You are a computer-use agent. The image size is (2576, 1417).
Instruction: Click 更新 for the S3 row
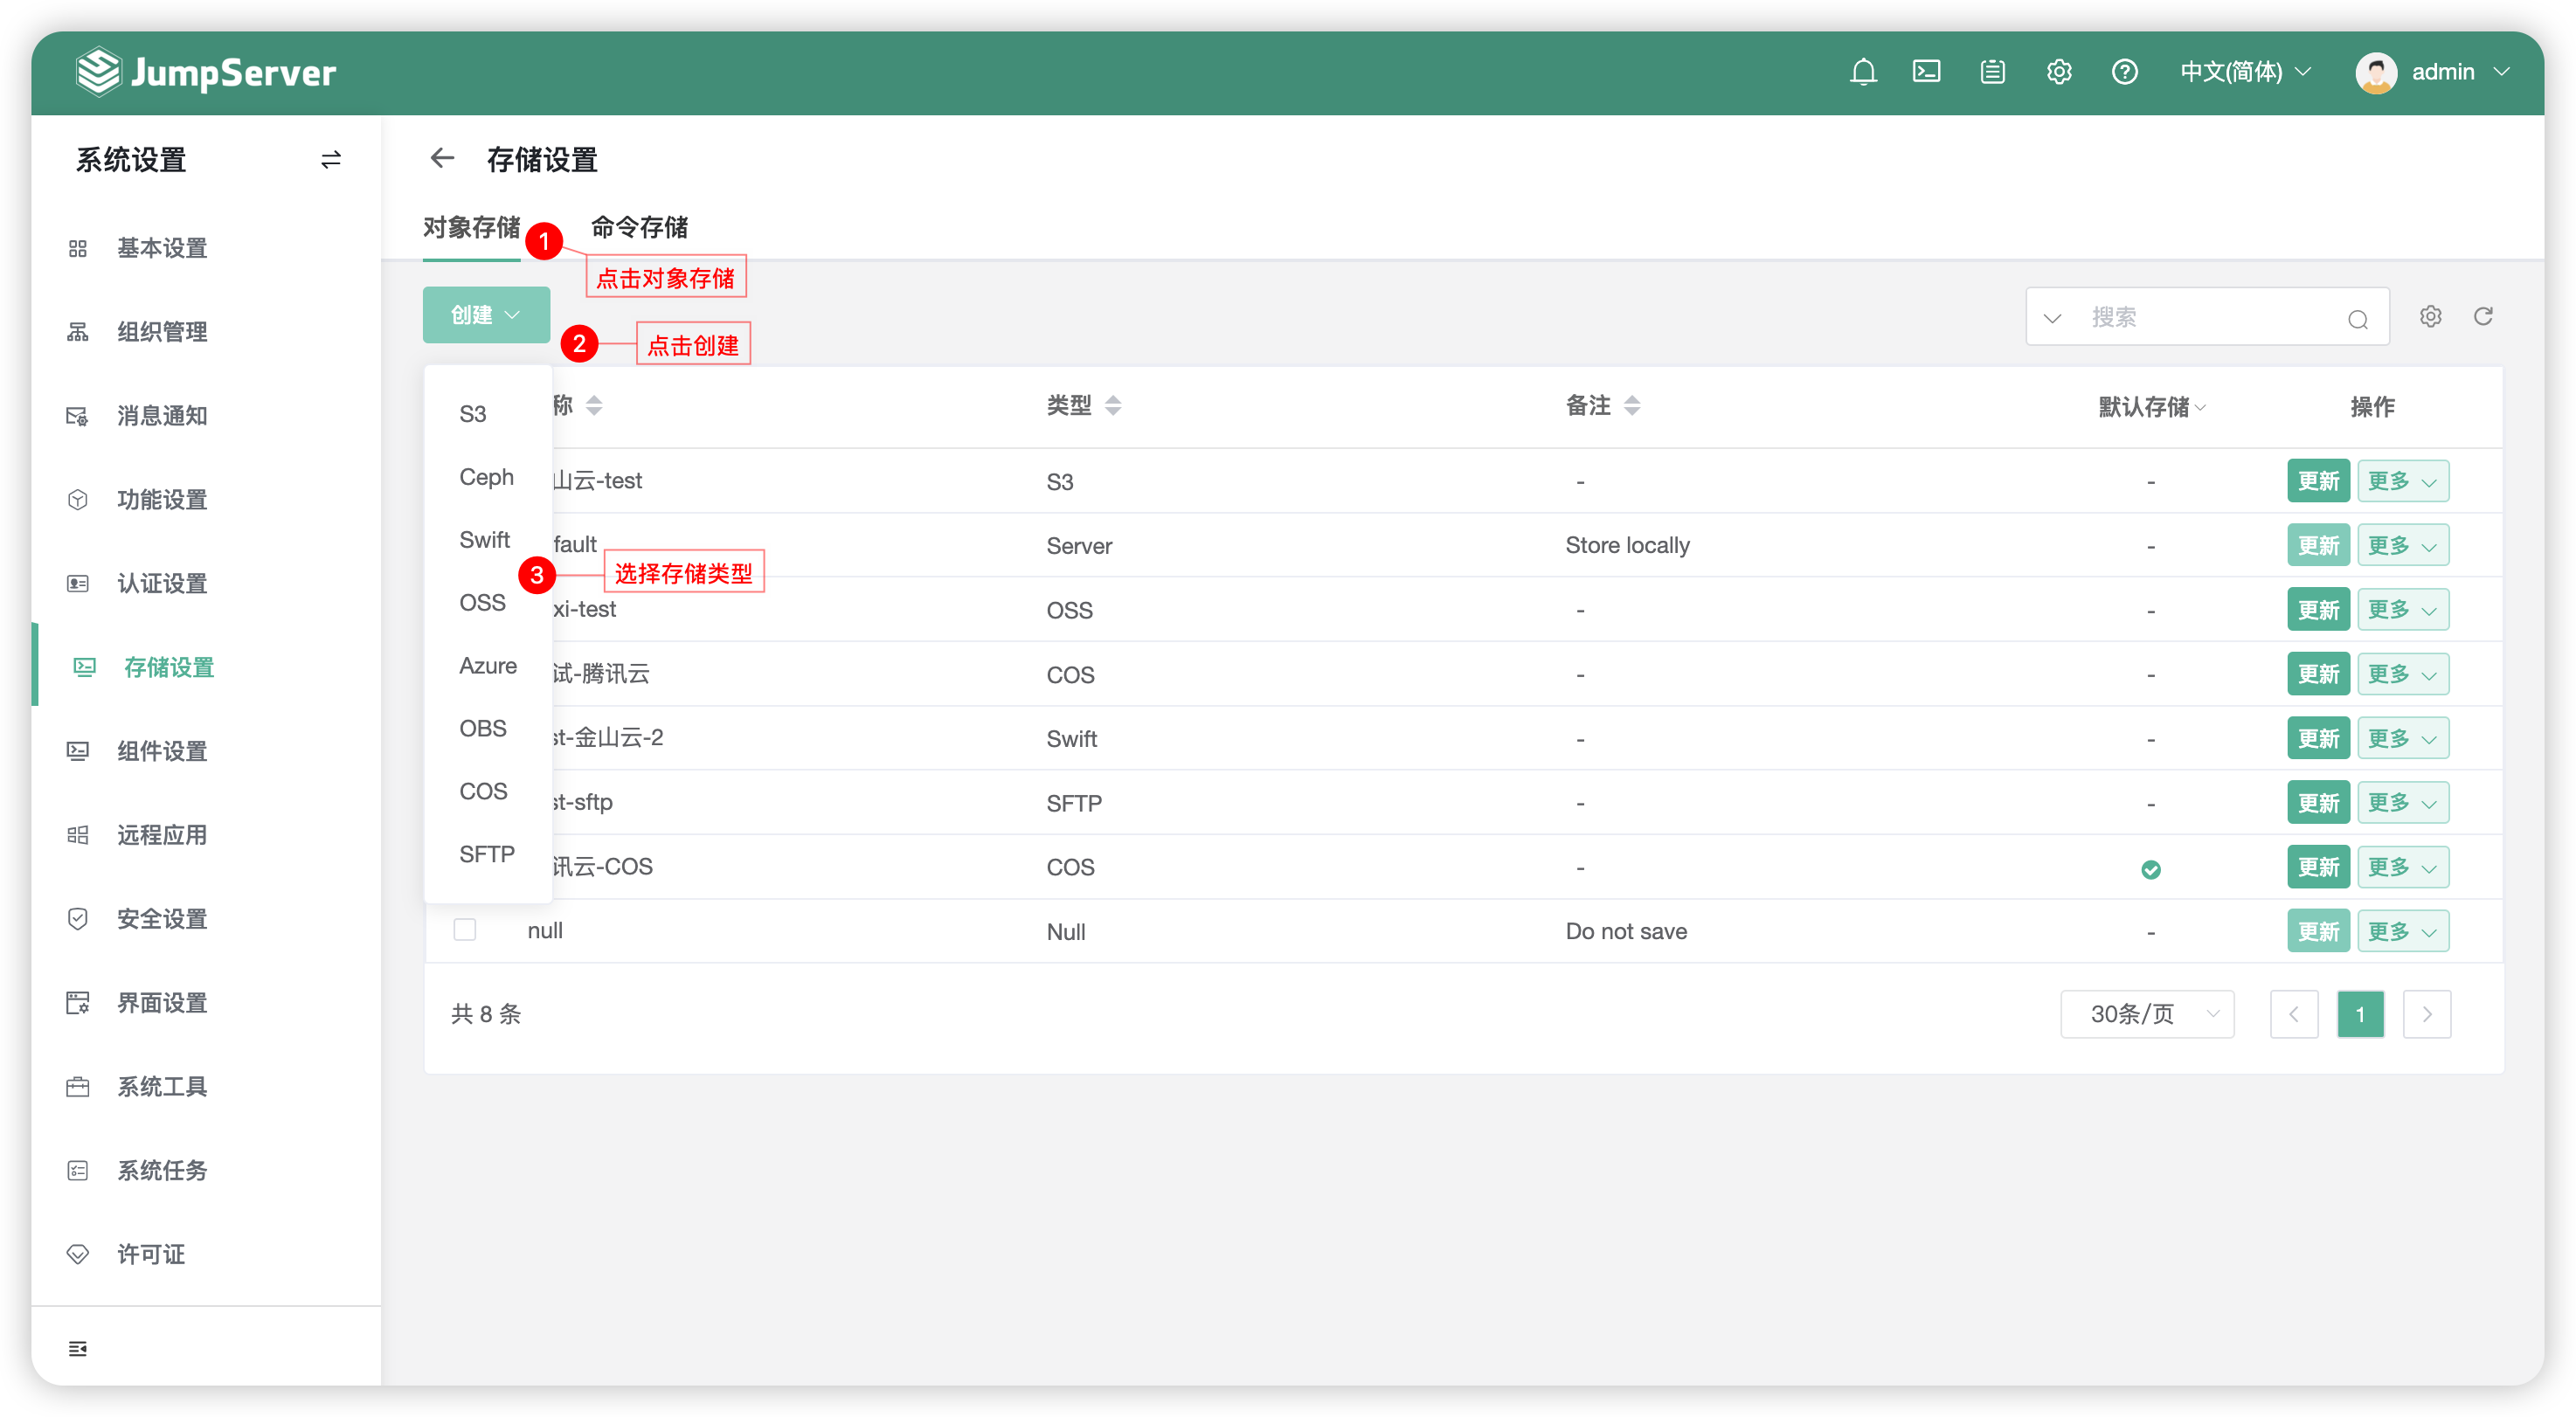(2318, 481)
